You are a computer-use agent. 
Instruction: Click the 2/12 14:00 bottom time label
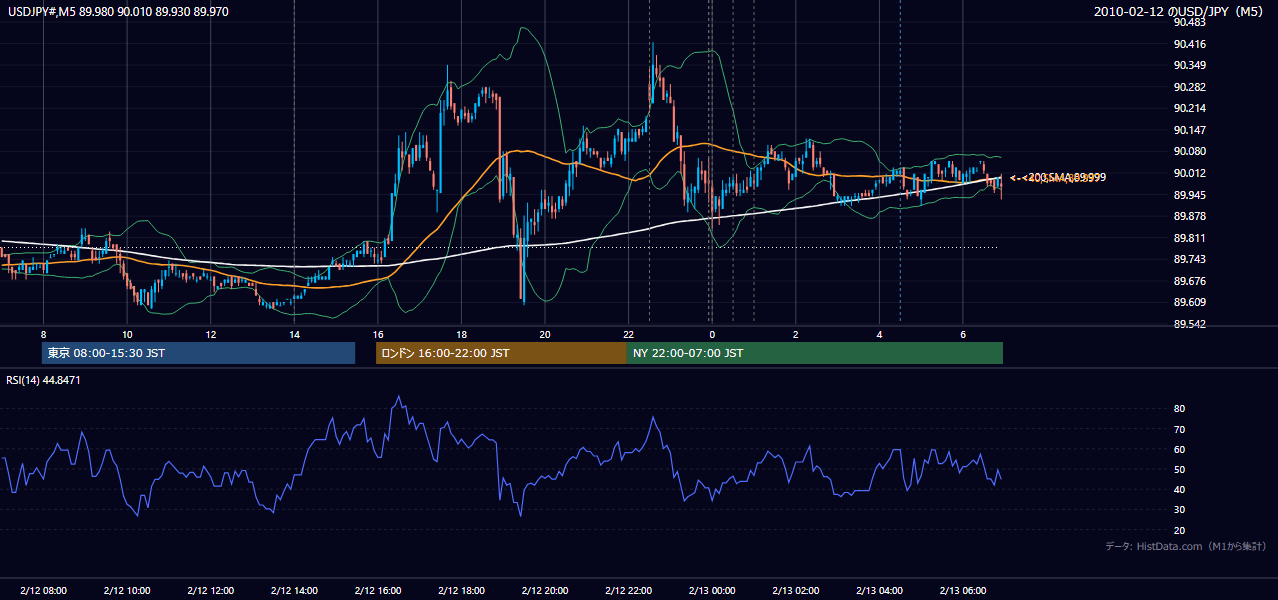pos(294,591)
